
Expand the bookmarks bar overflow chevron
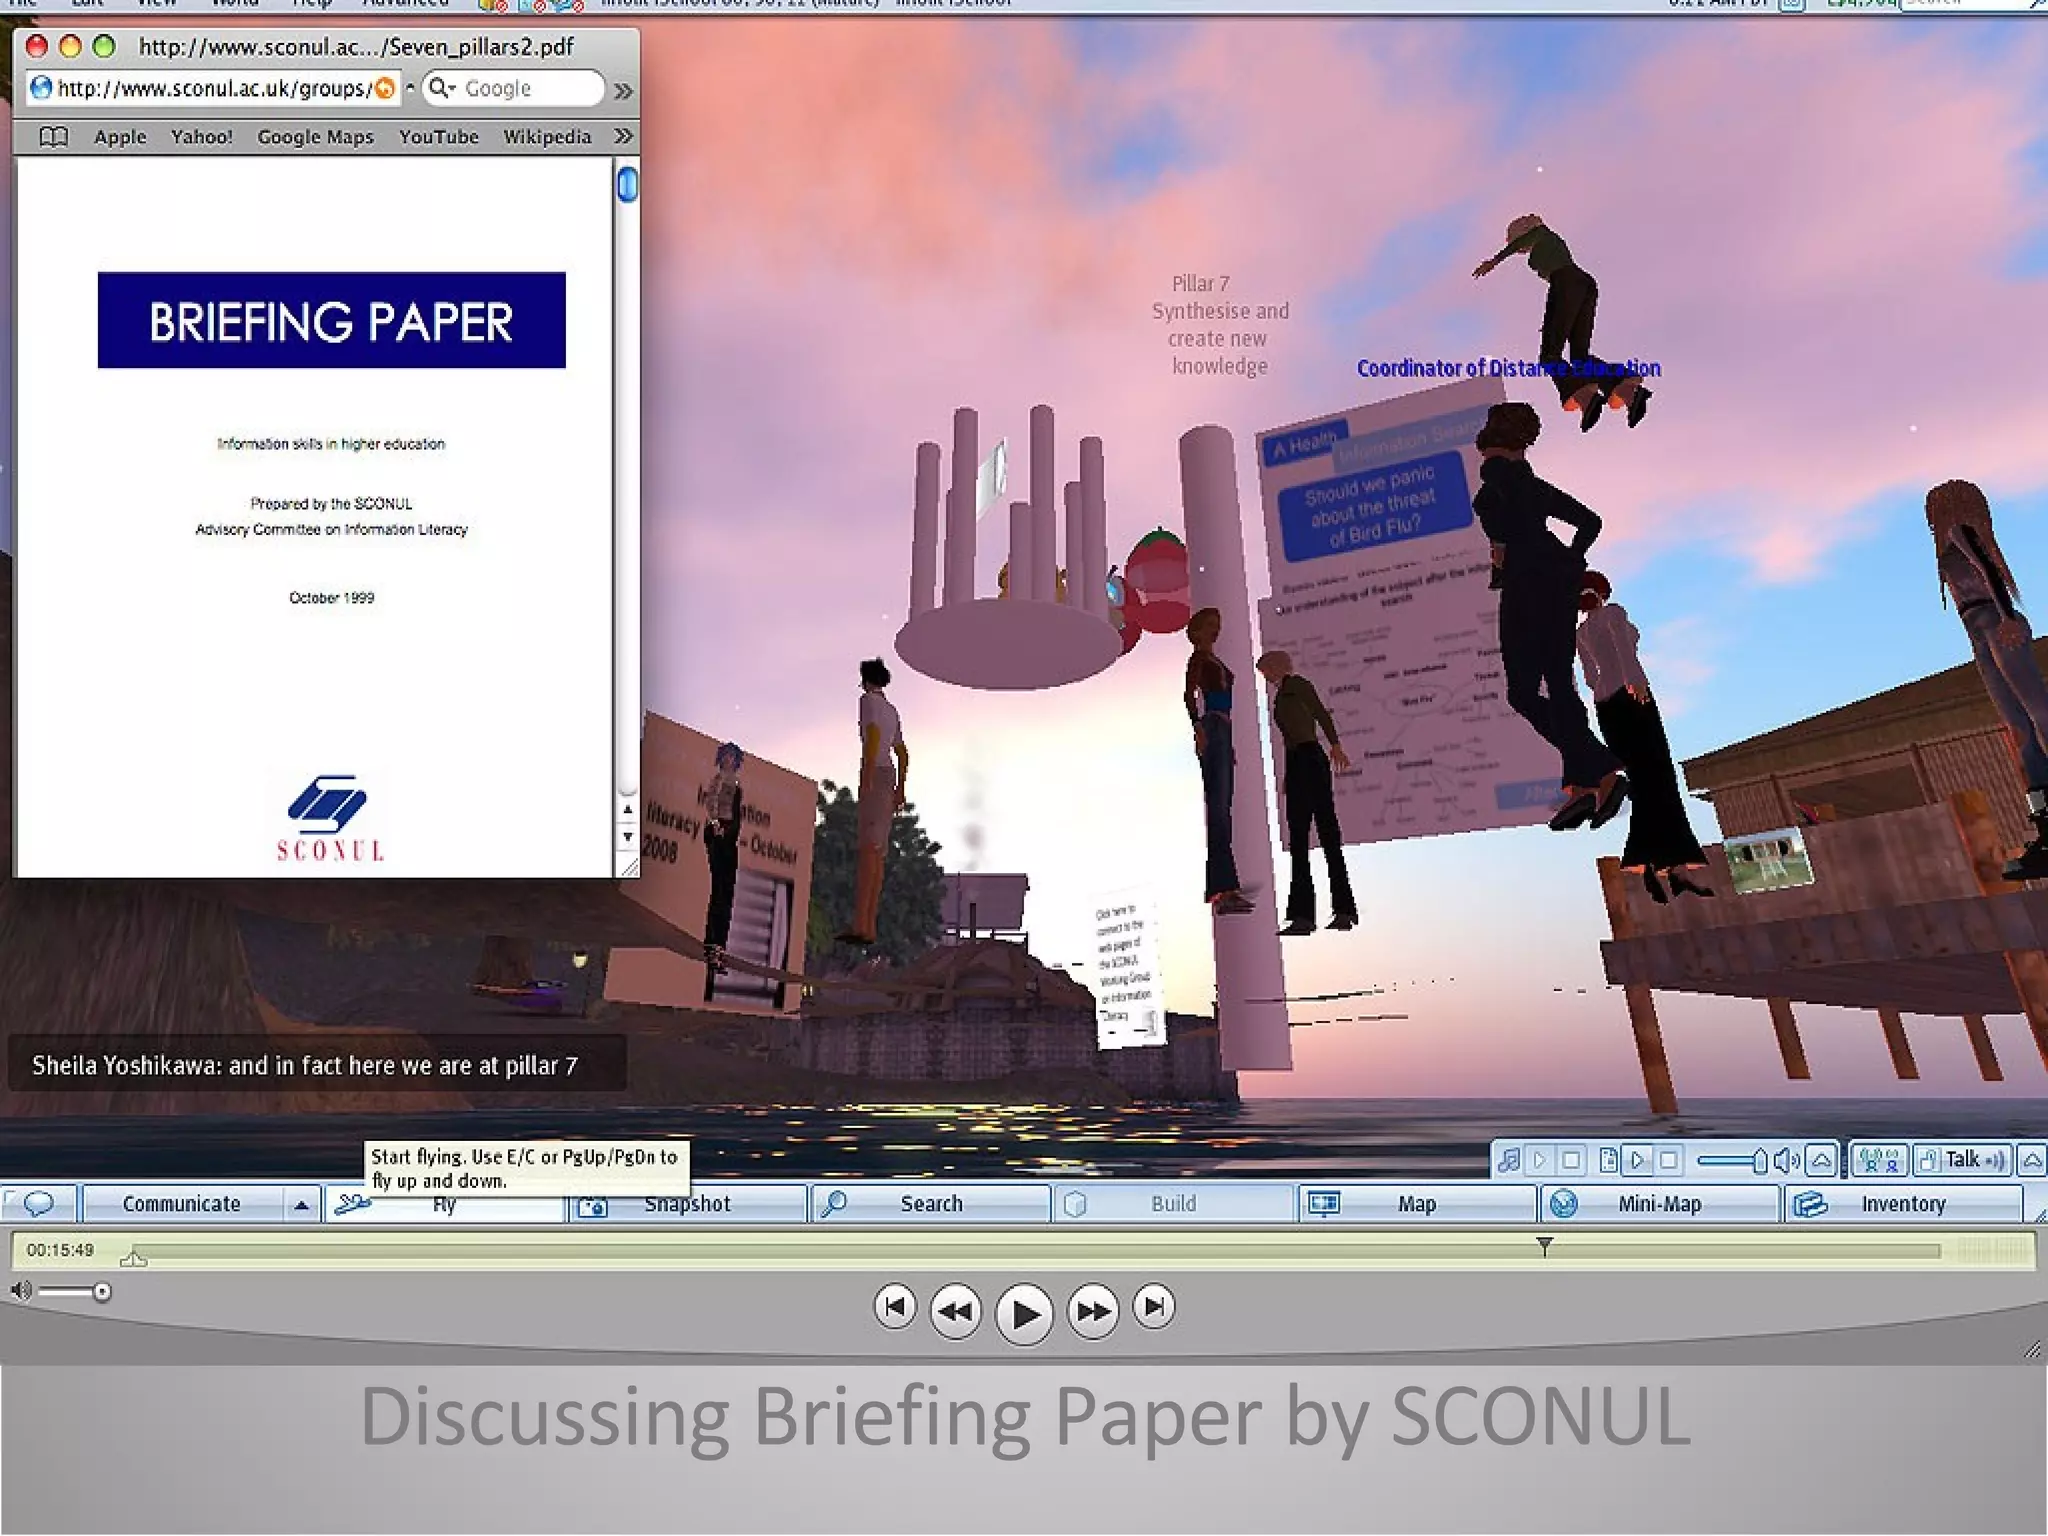click(624, 136)
